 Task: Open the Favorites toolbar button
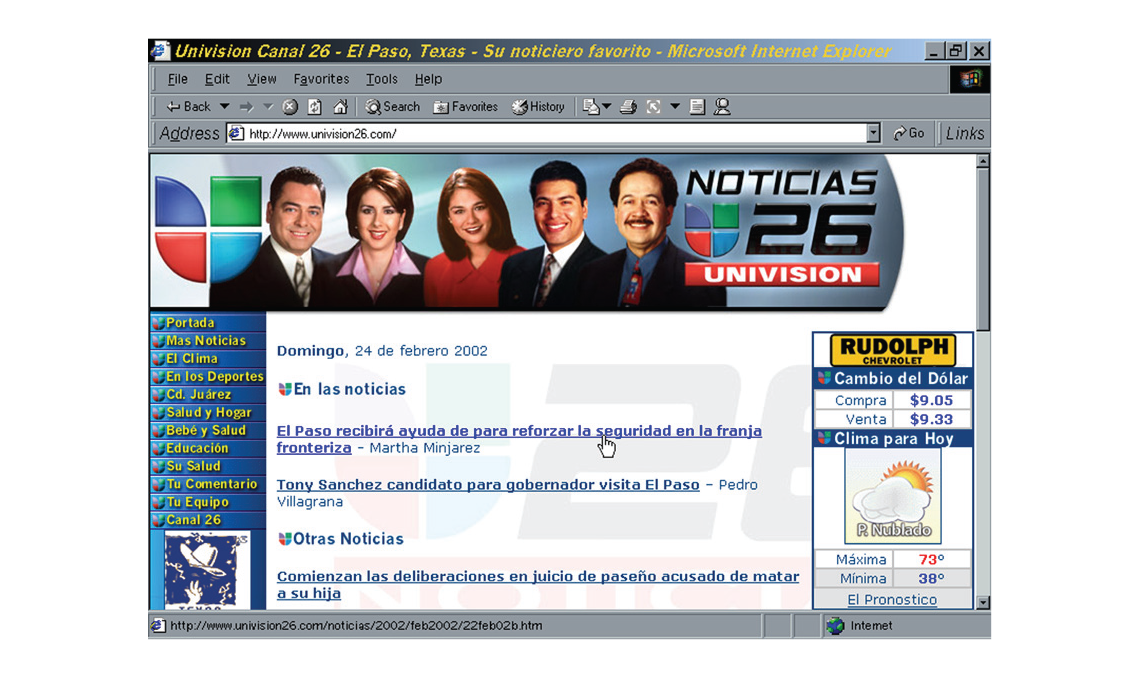pos(465,107)
